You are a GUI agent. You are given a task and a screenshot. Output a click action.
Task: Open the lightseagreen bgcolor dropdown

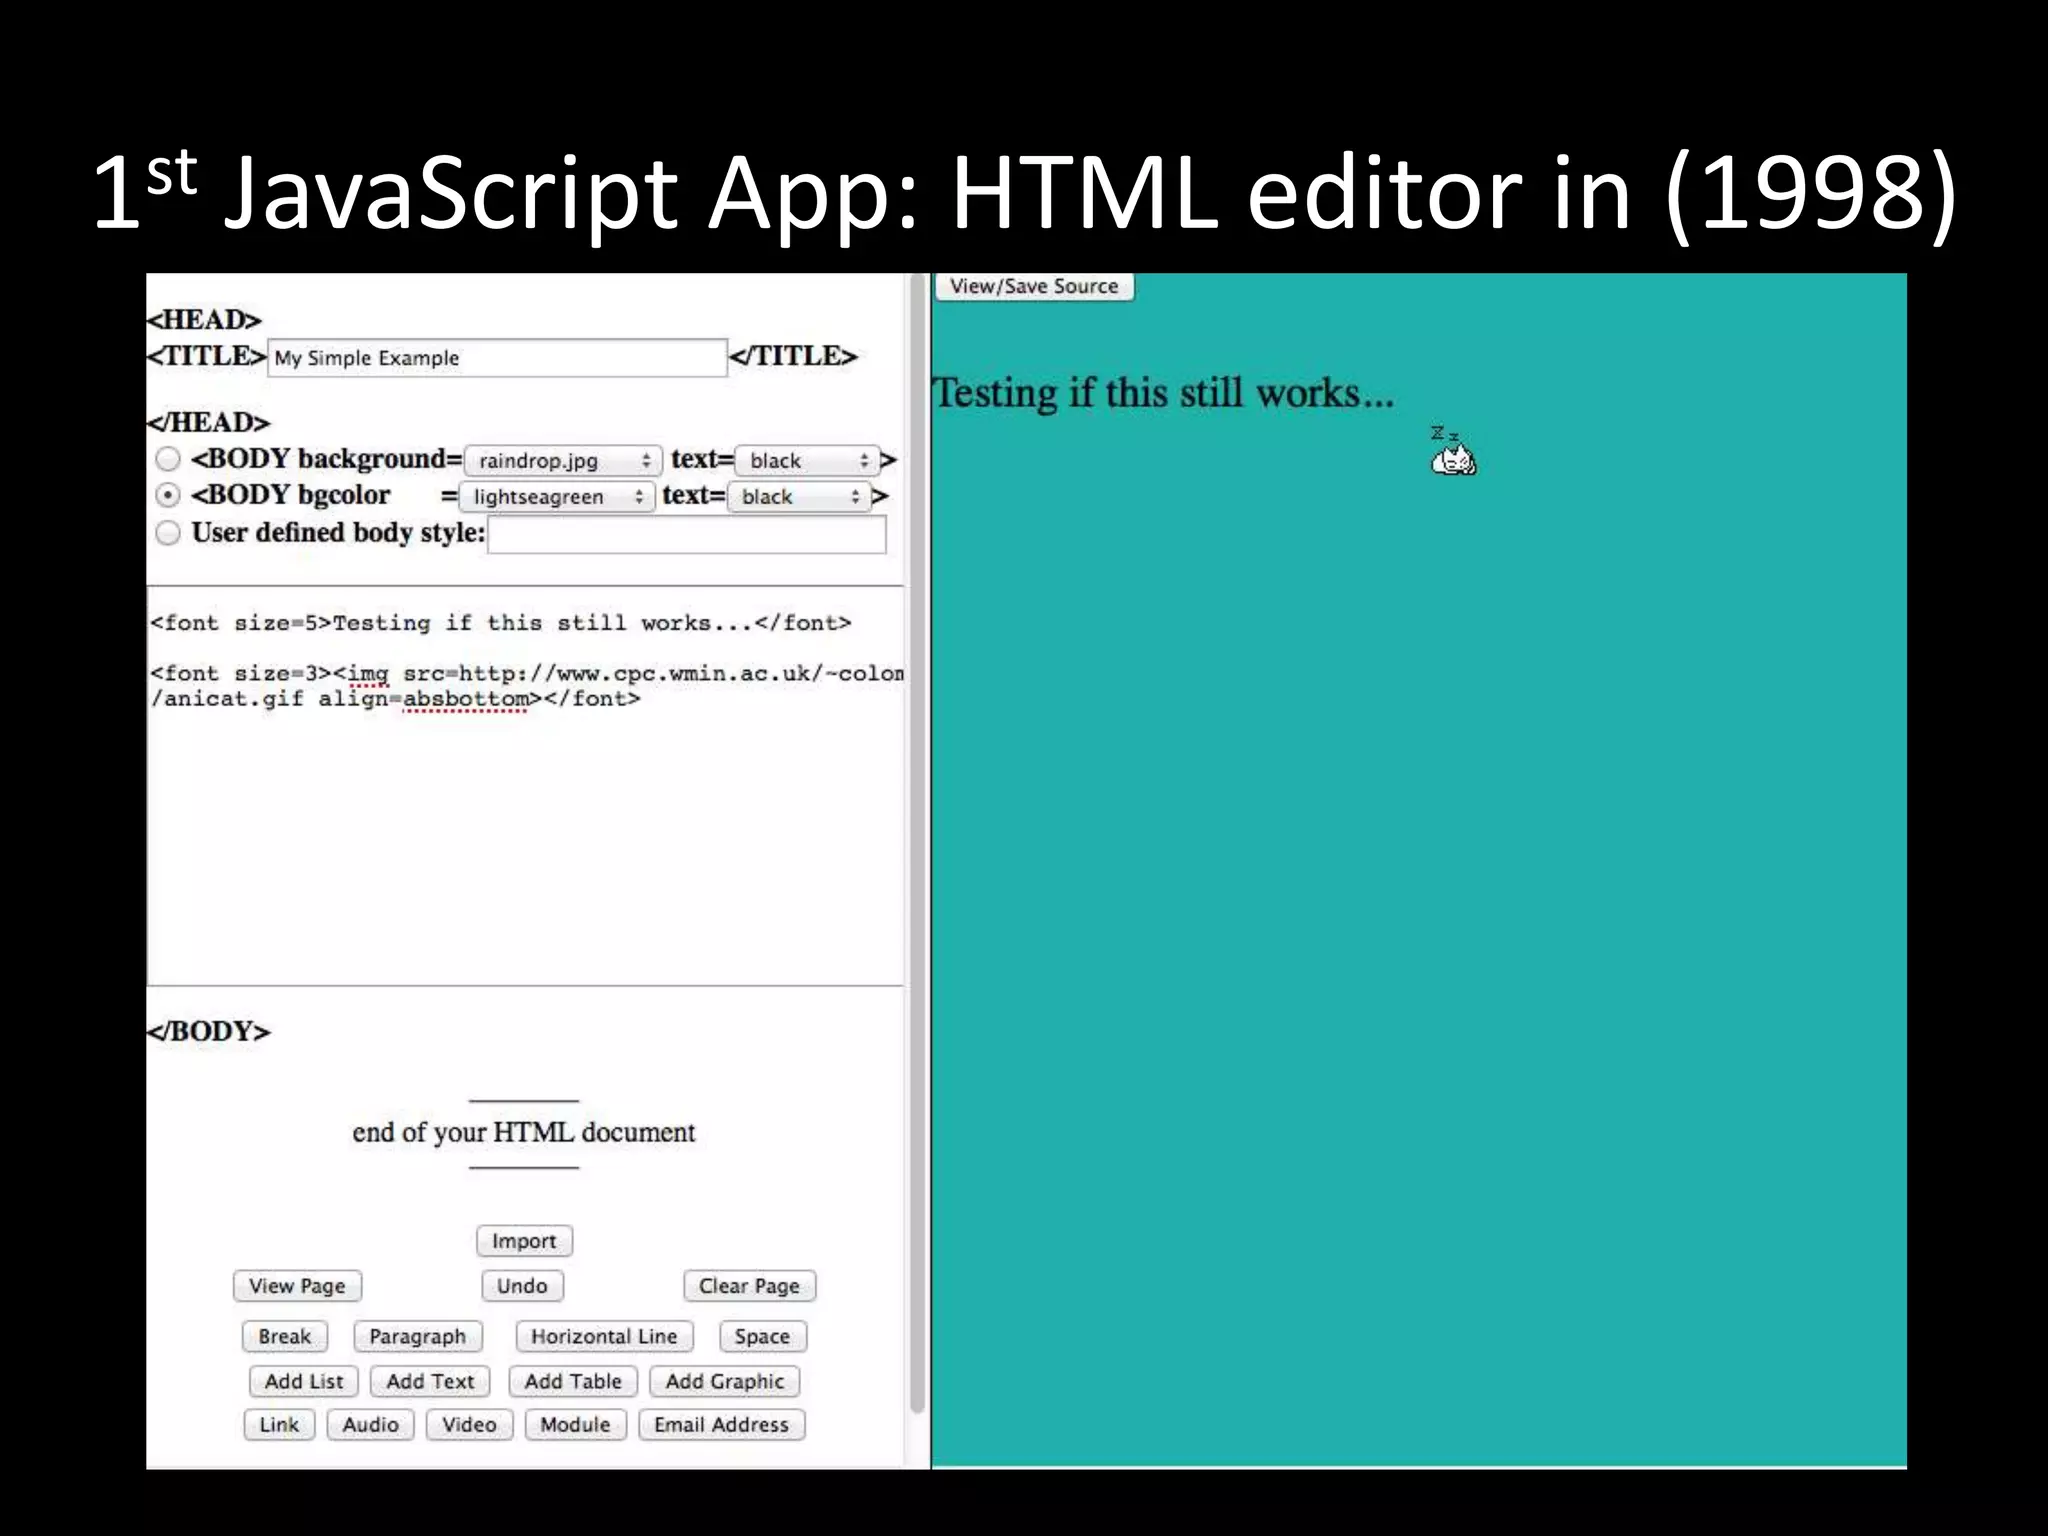pyautogui.click(x=557, y=497)
